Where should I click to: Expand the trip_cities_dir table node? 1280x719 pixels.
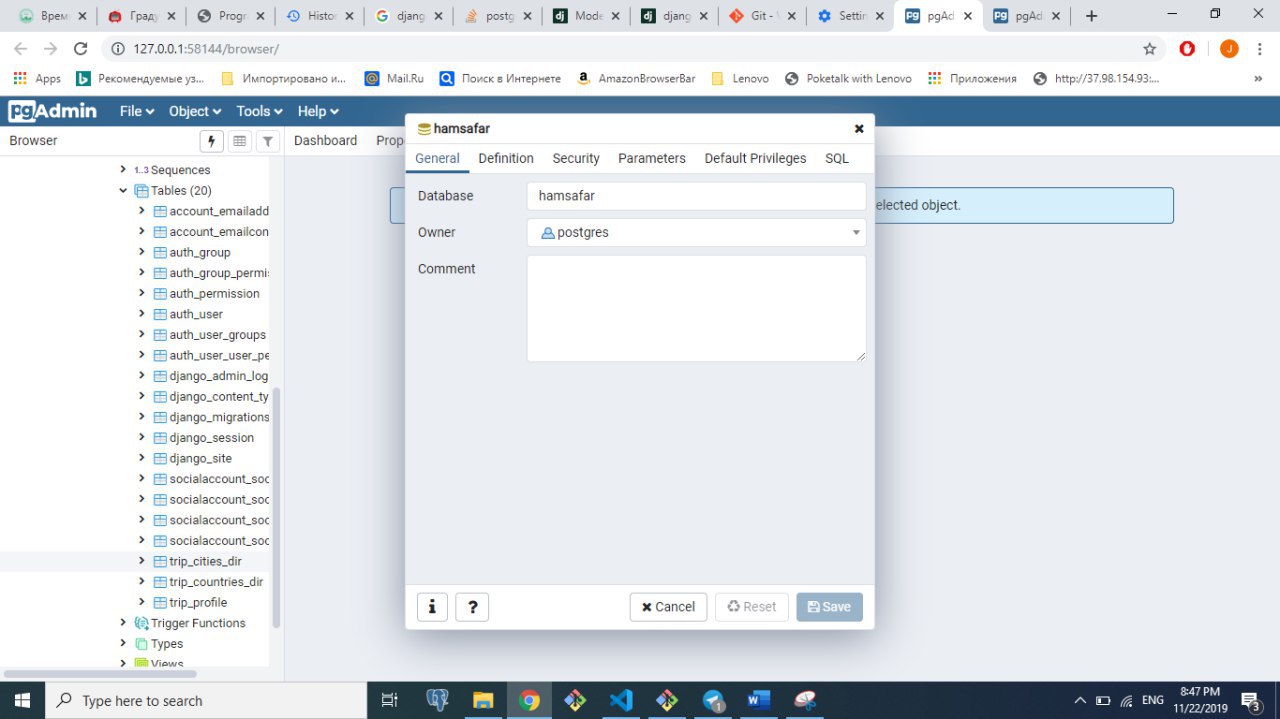pyautogui.click(x=142, y=561)
